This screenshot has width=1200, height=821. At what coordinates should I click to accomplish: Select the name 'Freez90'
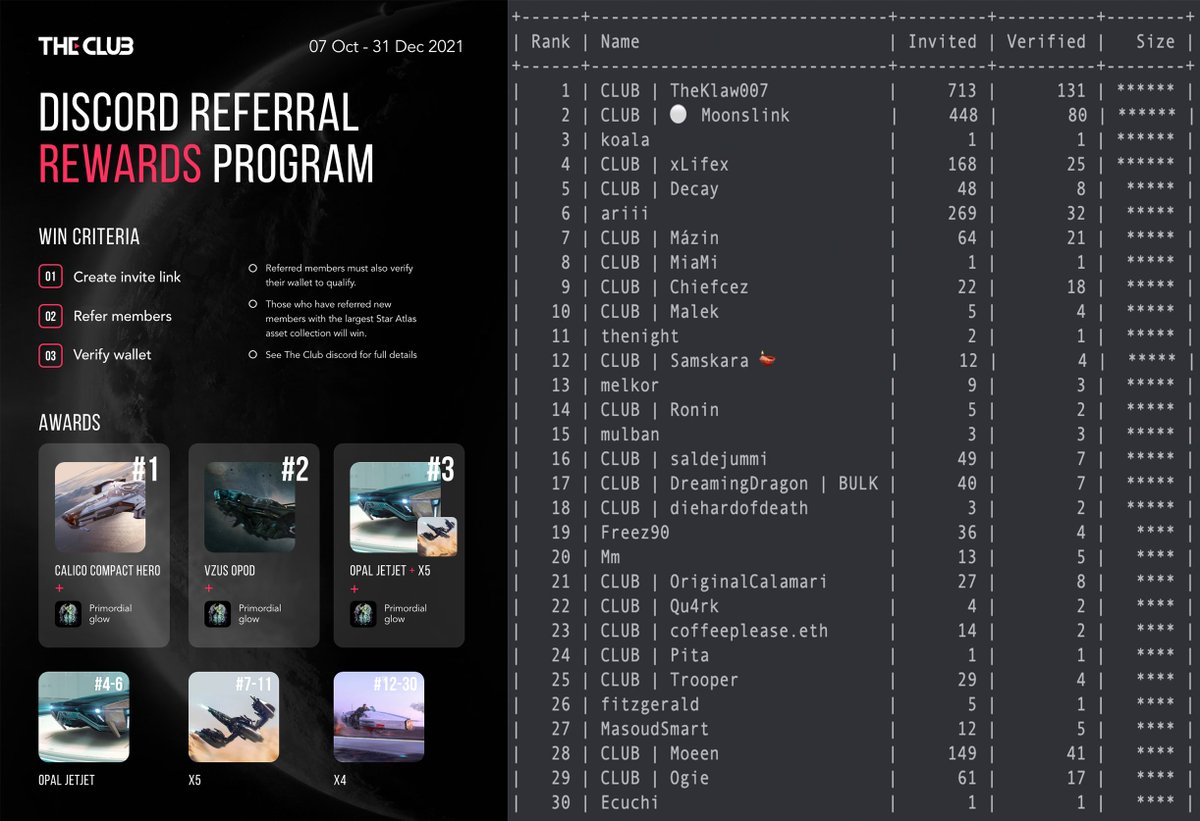pos(635,532)
